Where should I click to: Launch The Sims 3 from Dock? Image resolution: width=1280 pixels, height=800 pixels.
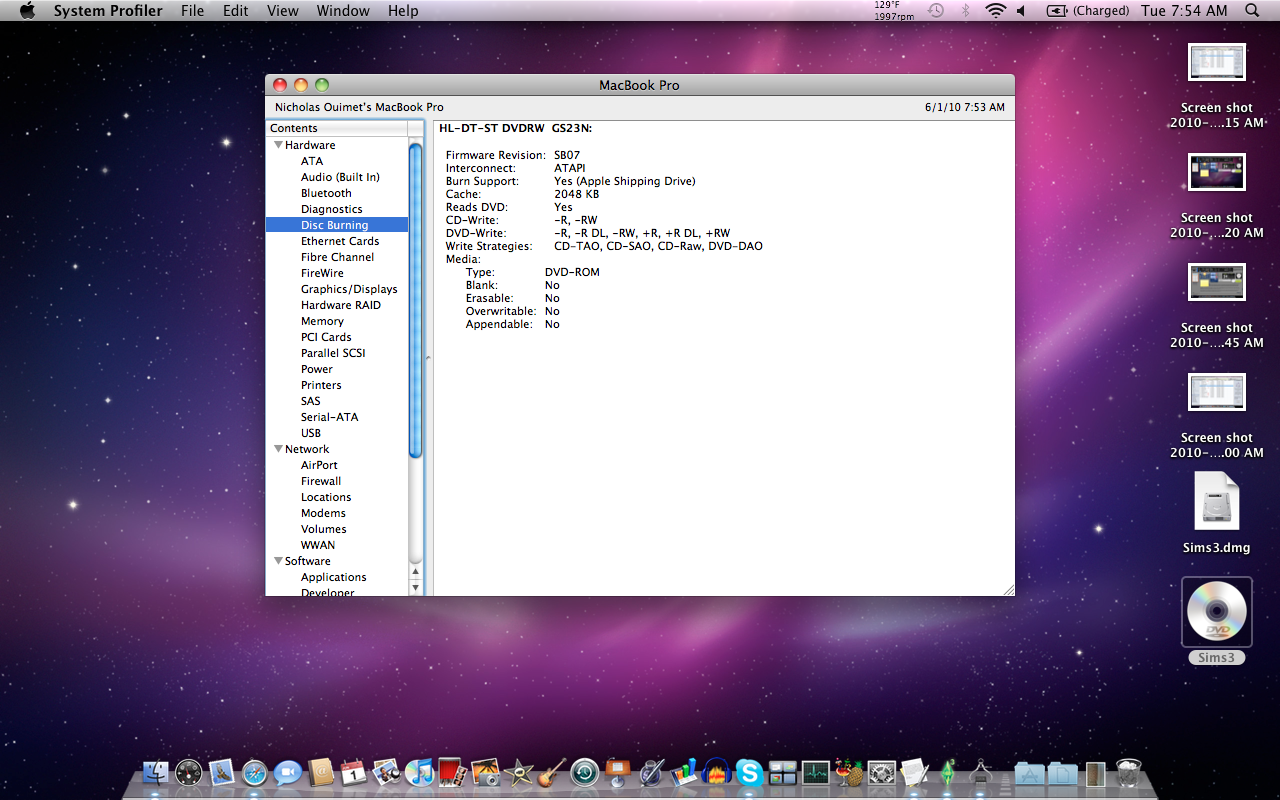[x=947, y=772]
